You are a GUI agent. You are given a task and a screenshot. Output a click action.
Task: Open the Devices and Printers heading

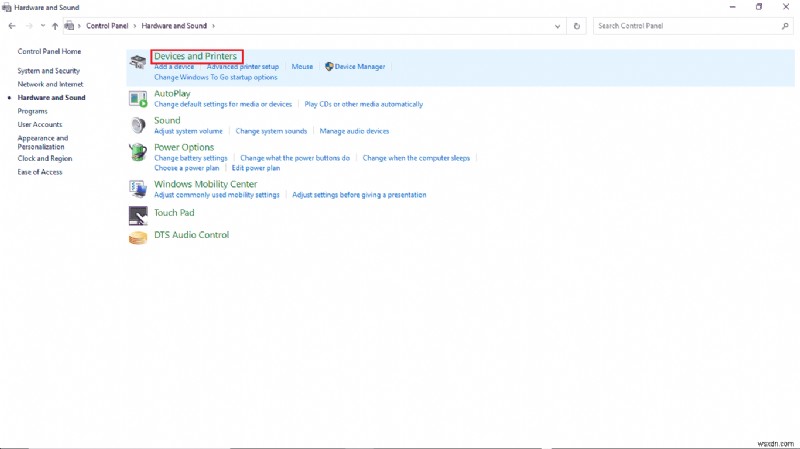coord(195,56)
